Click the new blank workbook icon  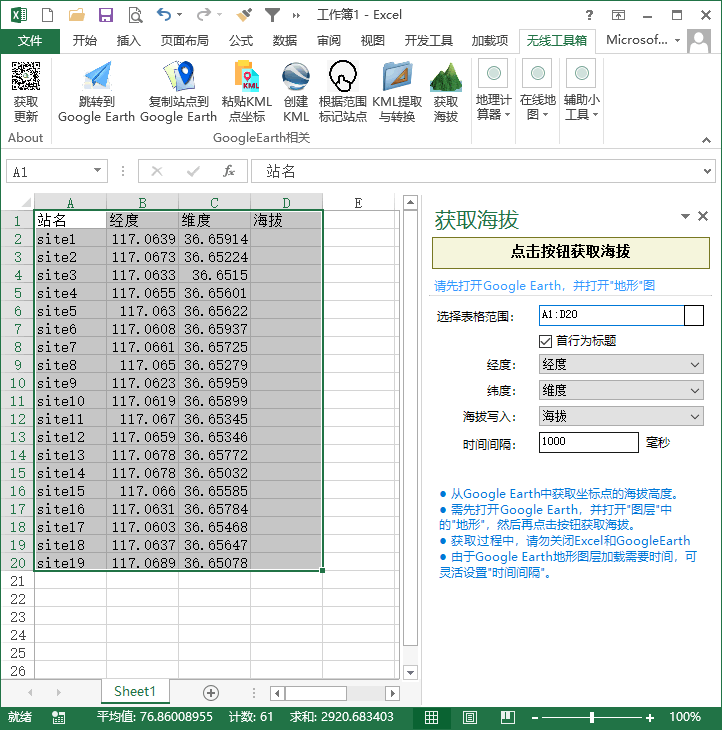pyautogui.click(x=47, y=15)
